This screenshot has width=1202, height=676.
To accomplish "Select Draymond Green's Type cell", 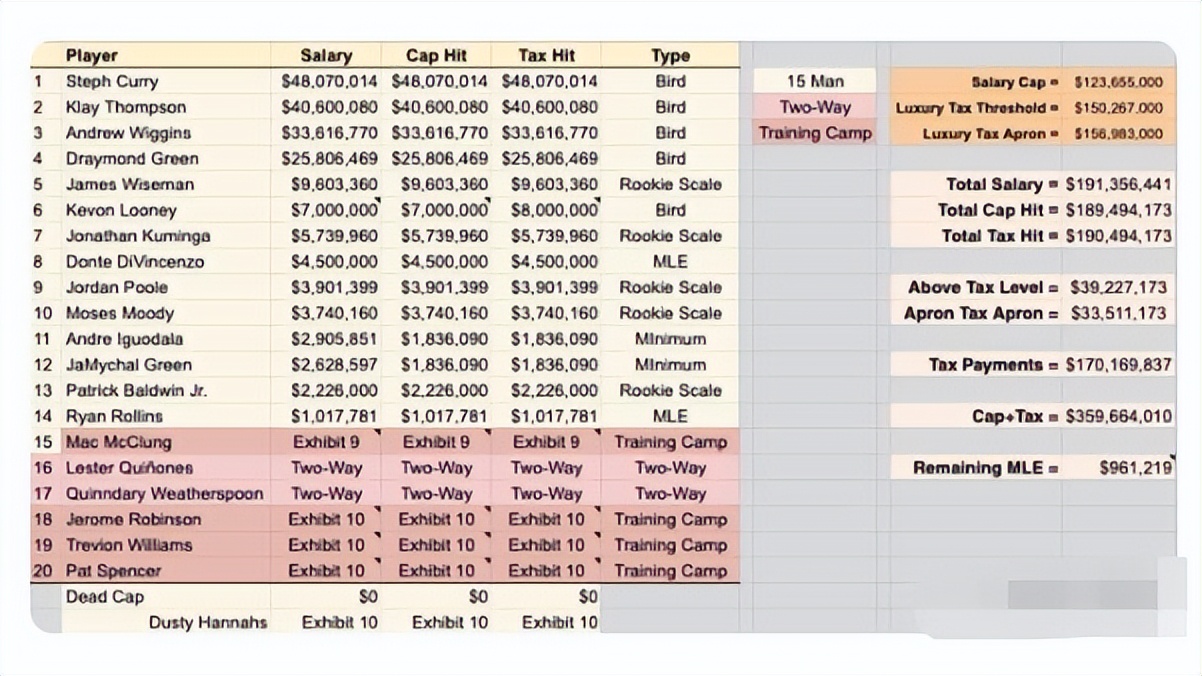I will point(670,158).
